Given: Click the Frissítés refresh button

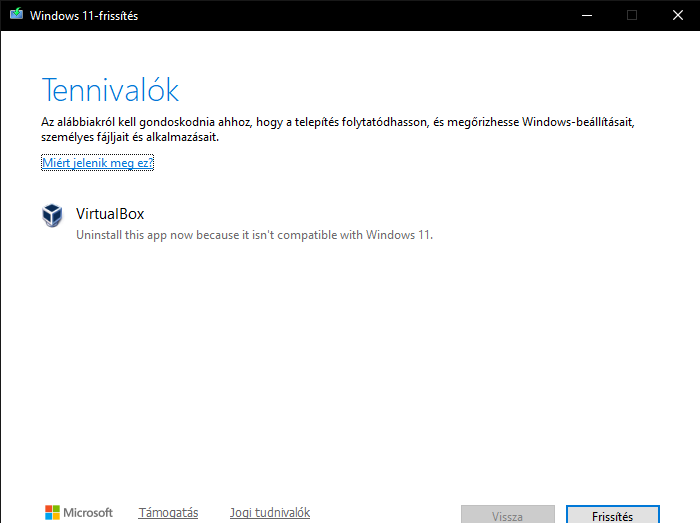Looking at the screenshot, I should (x=612, y=515).
